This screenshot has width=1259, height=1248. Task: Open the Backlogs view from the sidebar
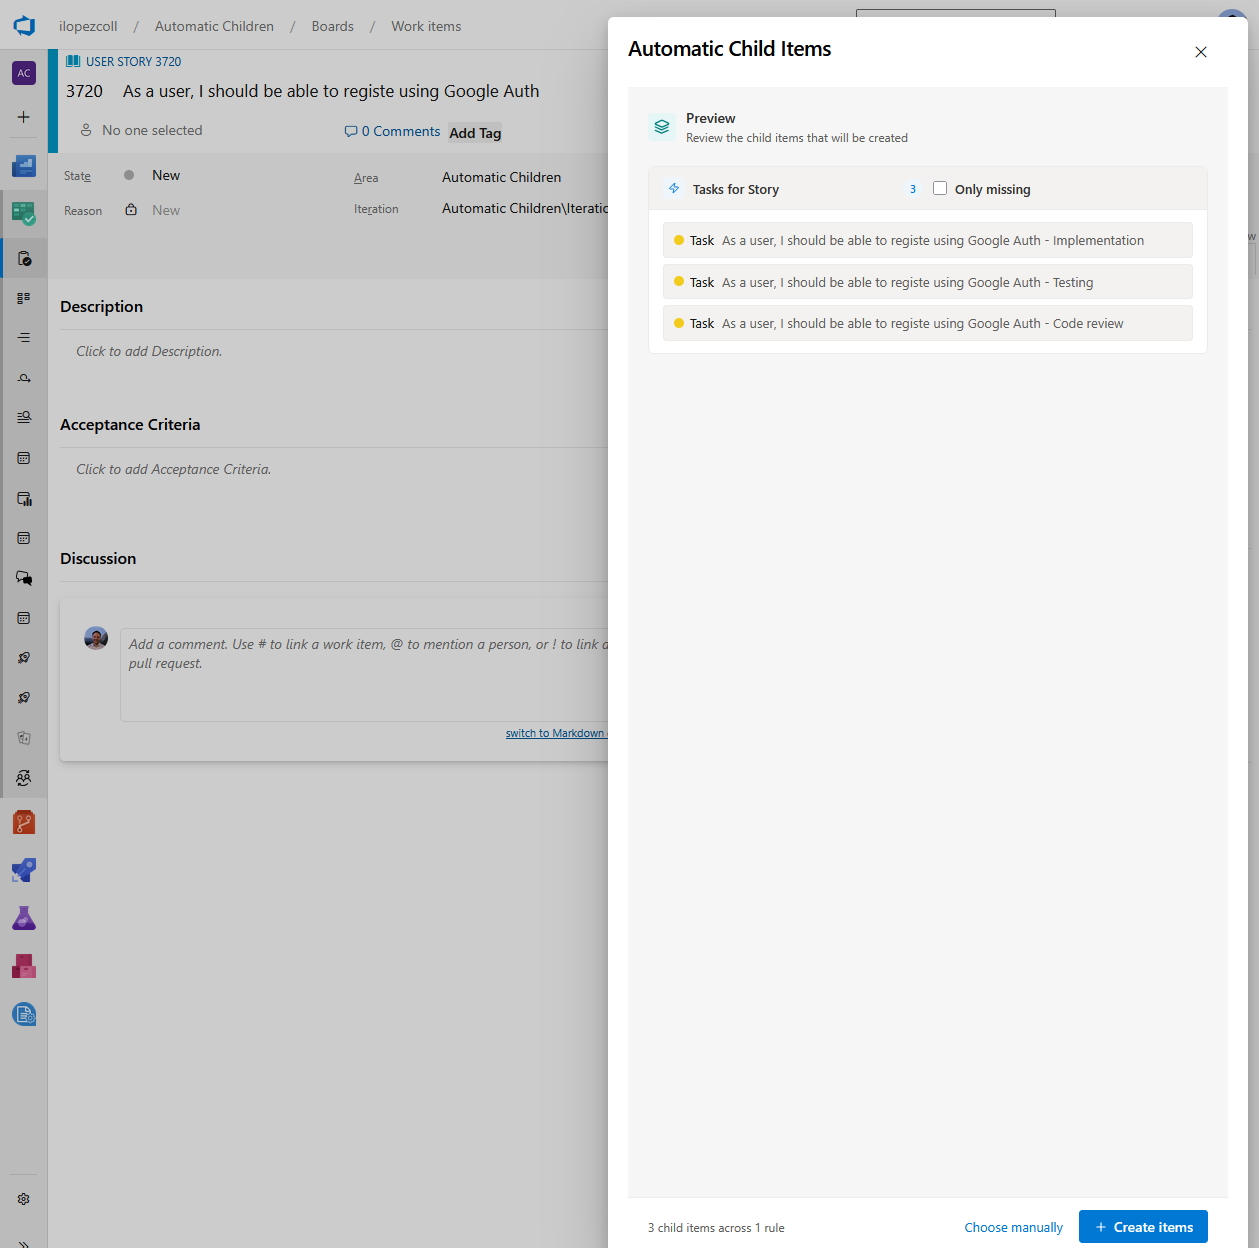coord(23,337)
